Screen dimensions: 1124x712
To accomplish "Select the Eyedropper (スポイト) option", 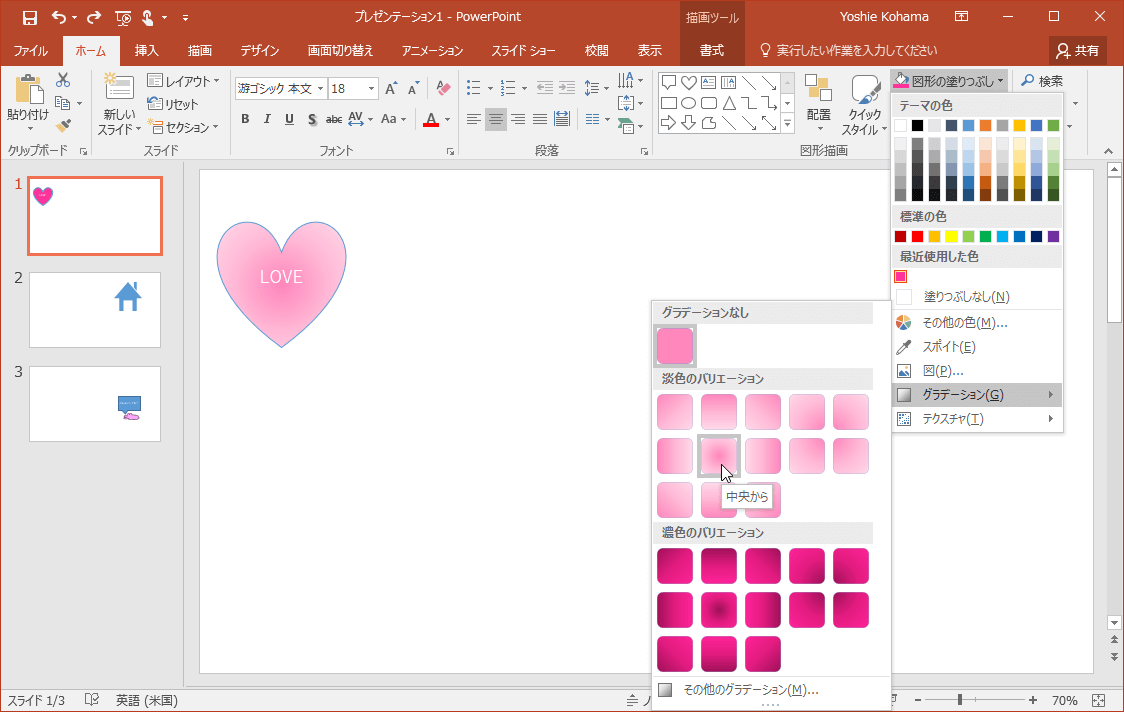I will pyautogui.click(x=948, y=347).
